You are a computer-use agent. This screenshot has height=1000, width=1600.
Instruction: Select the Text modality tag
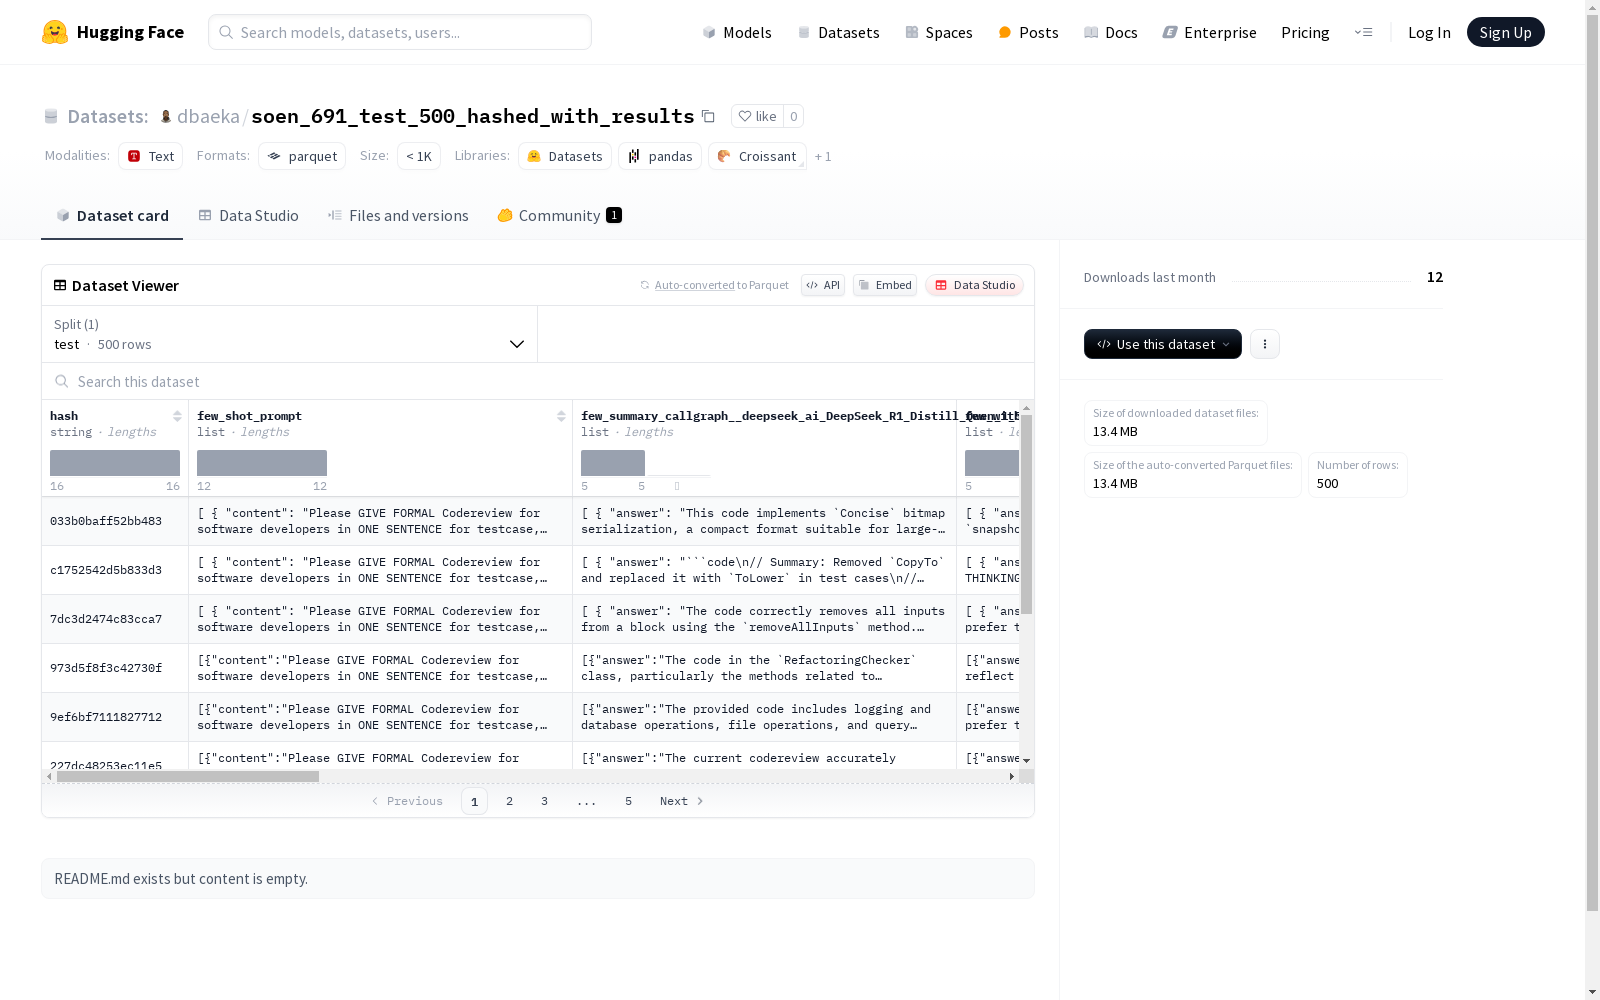pyautogui.click(x=150, y=156)
